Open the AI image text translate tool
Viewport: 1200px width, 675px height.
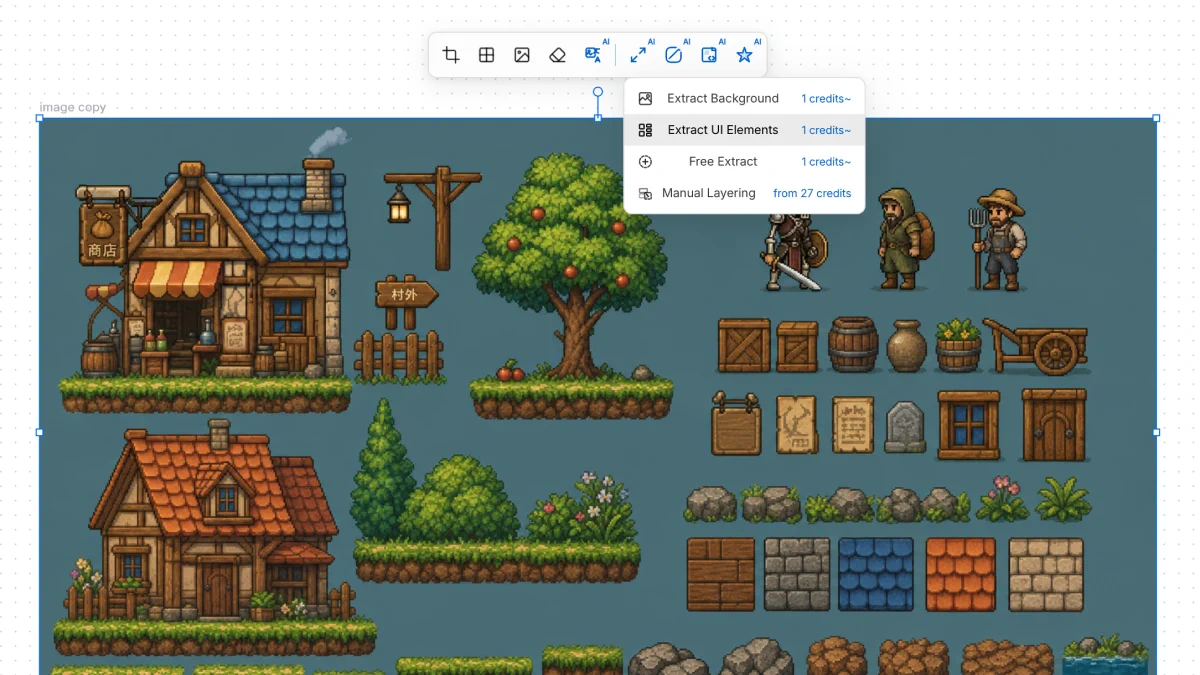[x=594, y=55]
